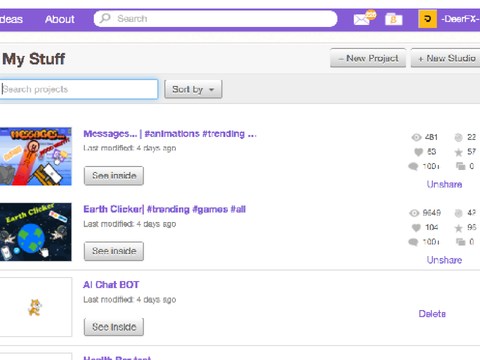Open the -DeerFX- account menu
The width and height of the screenshot is (480, 360).
460,19
